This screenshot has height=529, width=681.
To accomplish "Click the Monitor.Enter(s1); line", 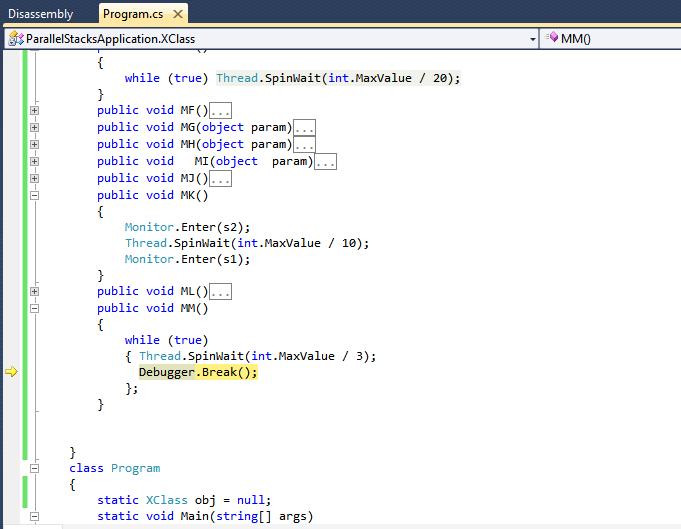I will coord(187,259).
